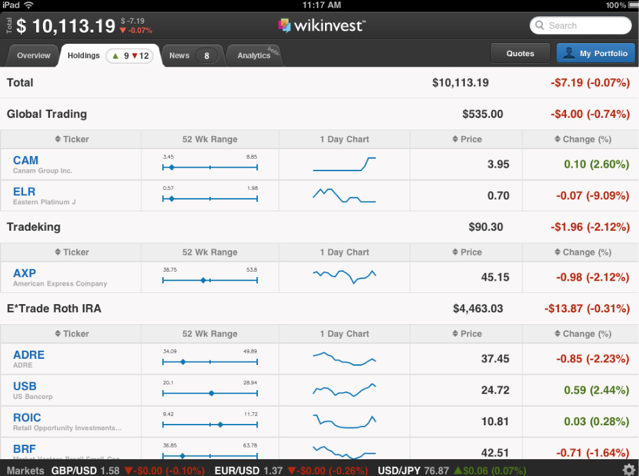The height and width of the screenshot is (476, 639).
Task: Tap the battery indicator in status bar
Action: 633,5
